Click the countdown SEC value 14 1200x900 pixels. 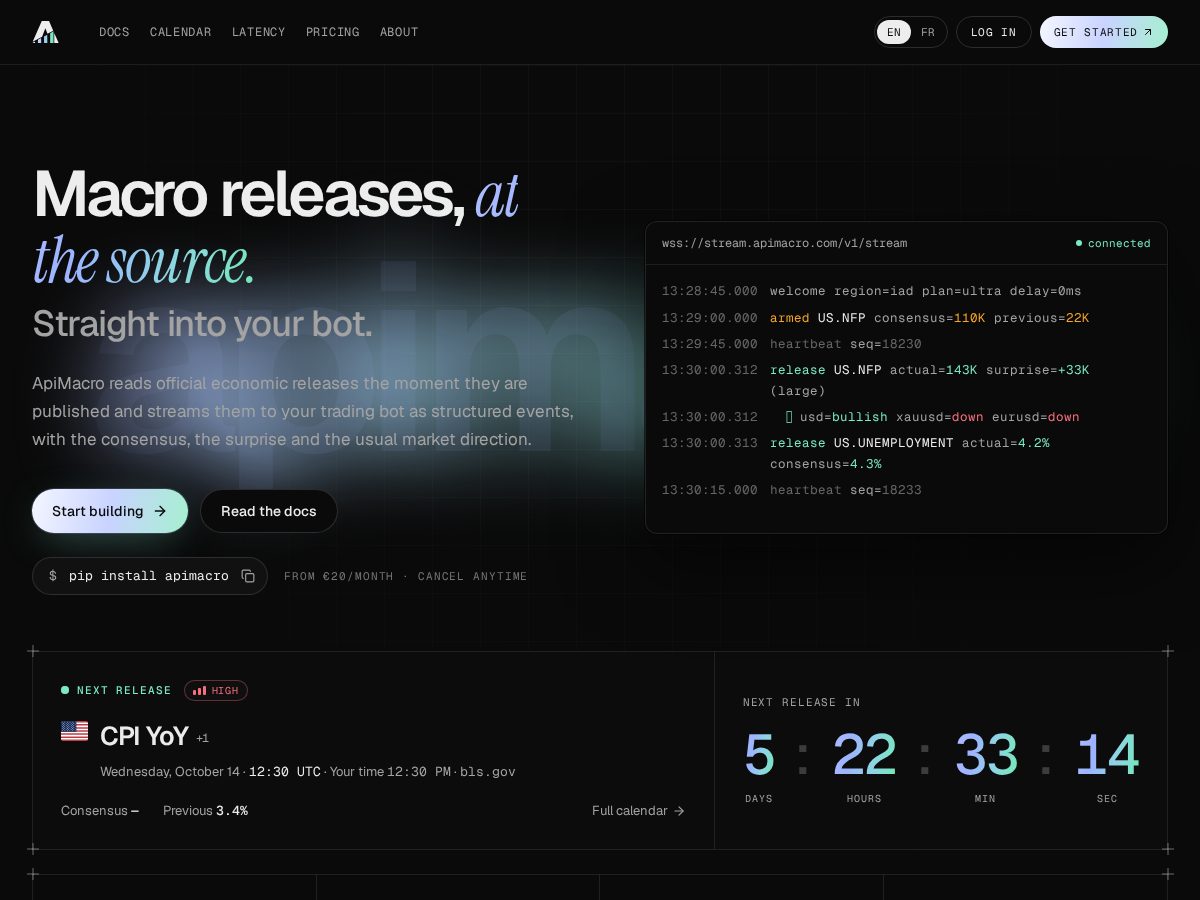(1107, 755)
